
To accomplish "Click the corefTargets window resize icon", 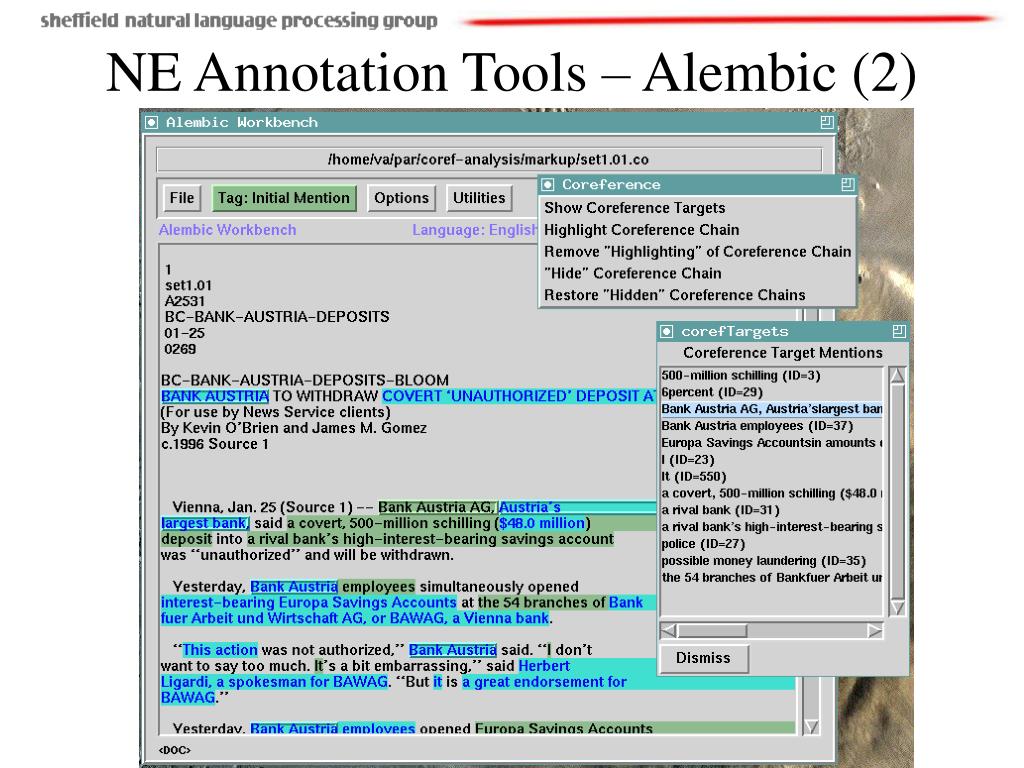I will (899, 331).
